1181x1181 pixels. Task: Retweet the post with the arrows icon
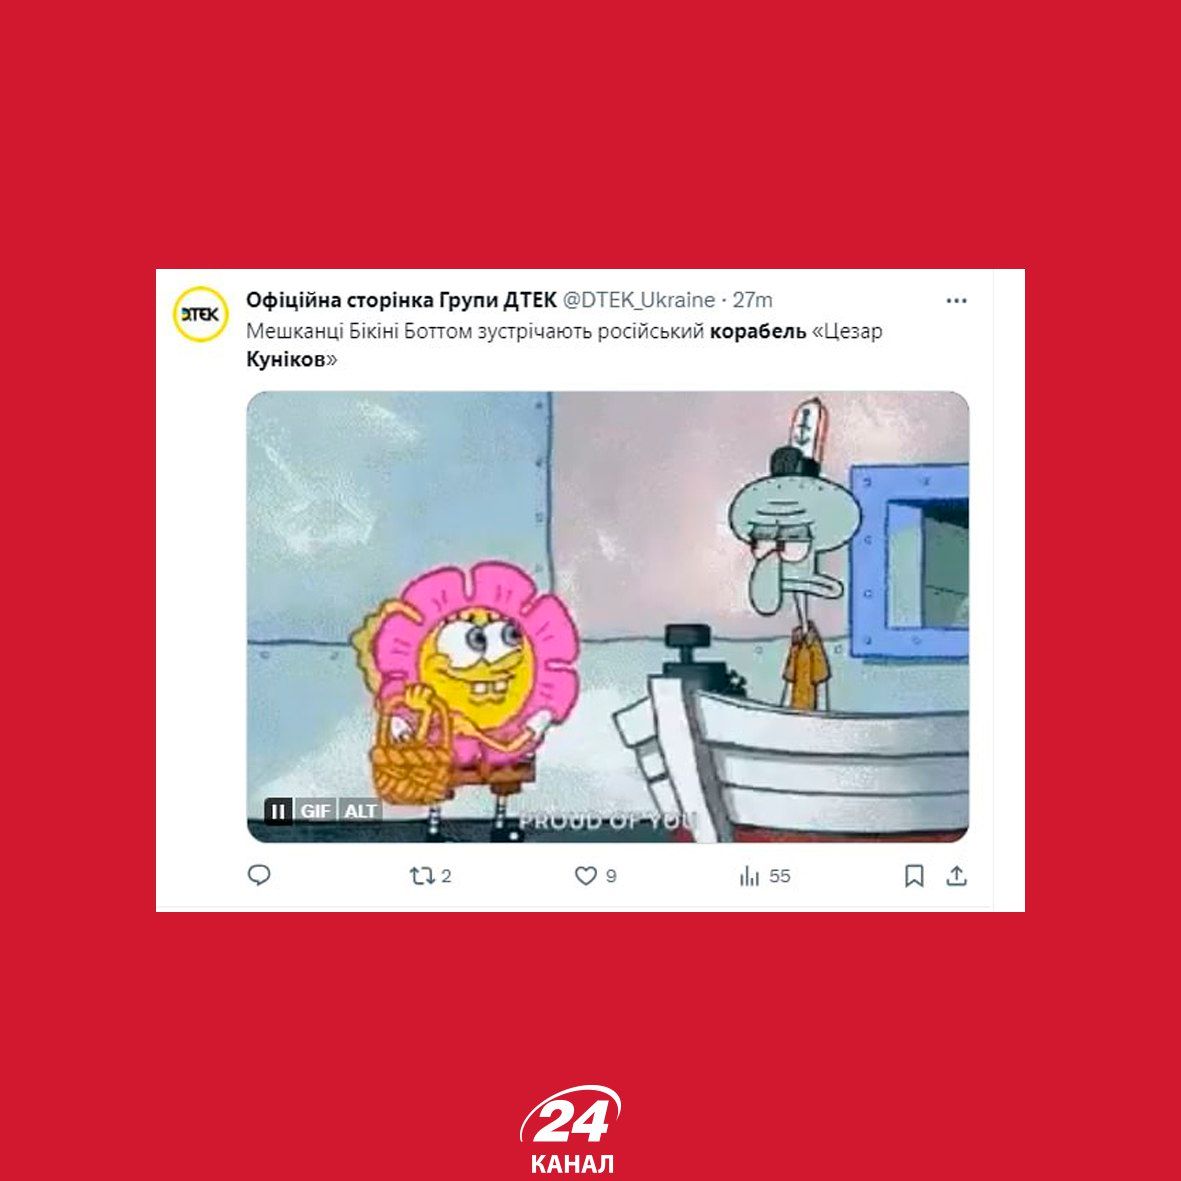tap(421, 876)
